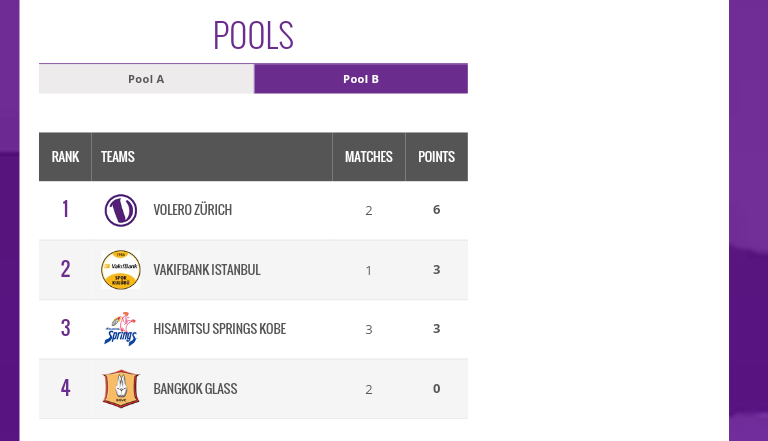Click rank number 4 for Bangkok Glass
Image resolution: width=768 pixels, height=441 pixels.
coord(65,389)
